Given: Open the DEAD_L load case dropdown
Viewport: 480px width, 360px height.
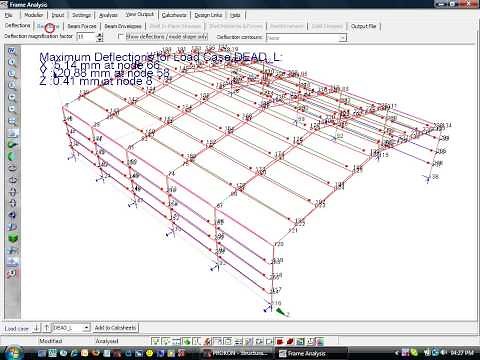Looking at the screenshot, I should point(86,328).
